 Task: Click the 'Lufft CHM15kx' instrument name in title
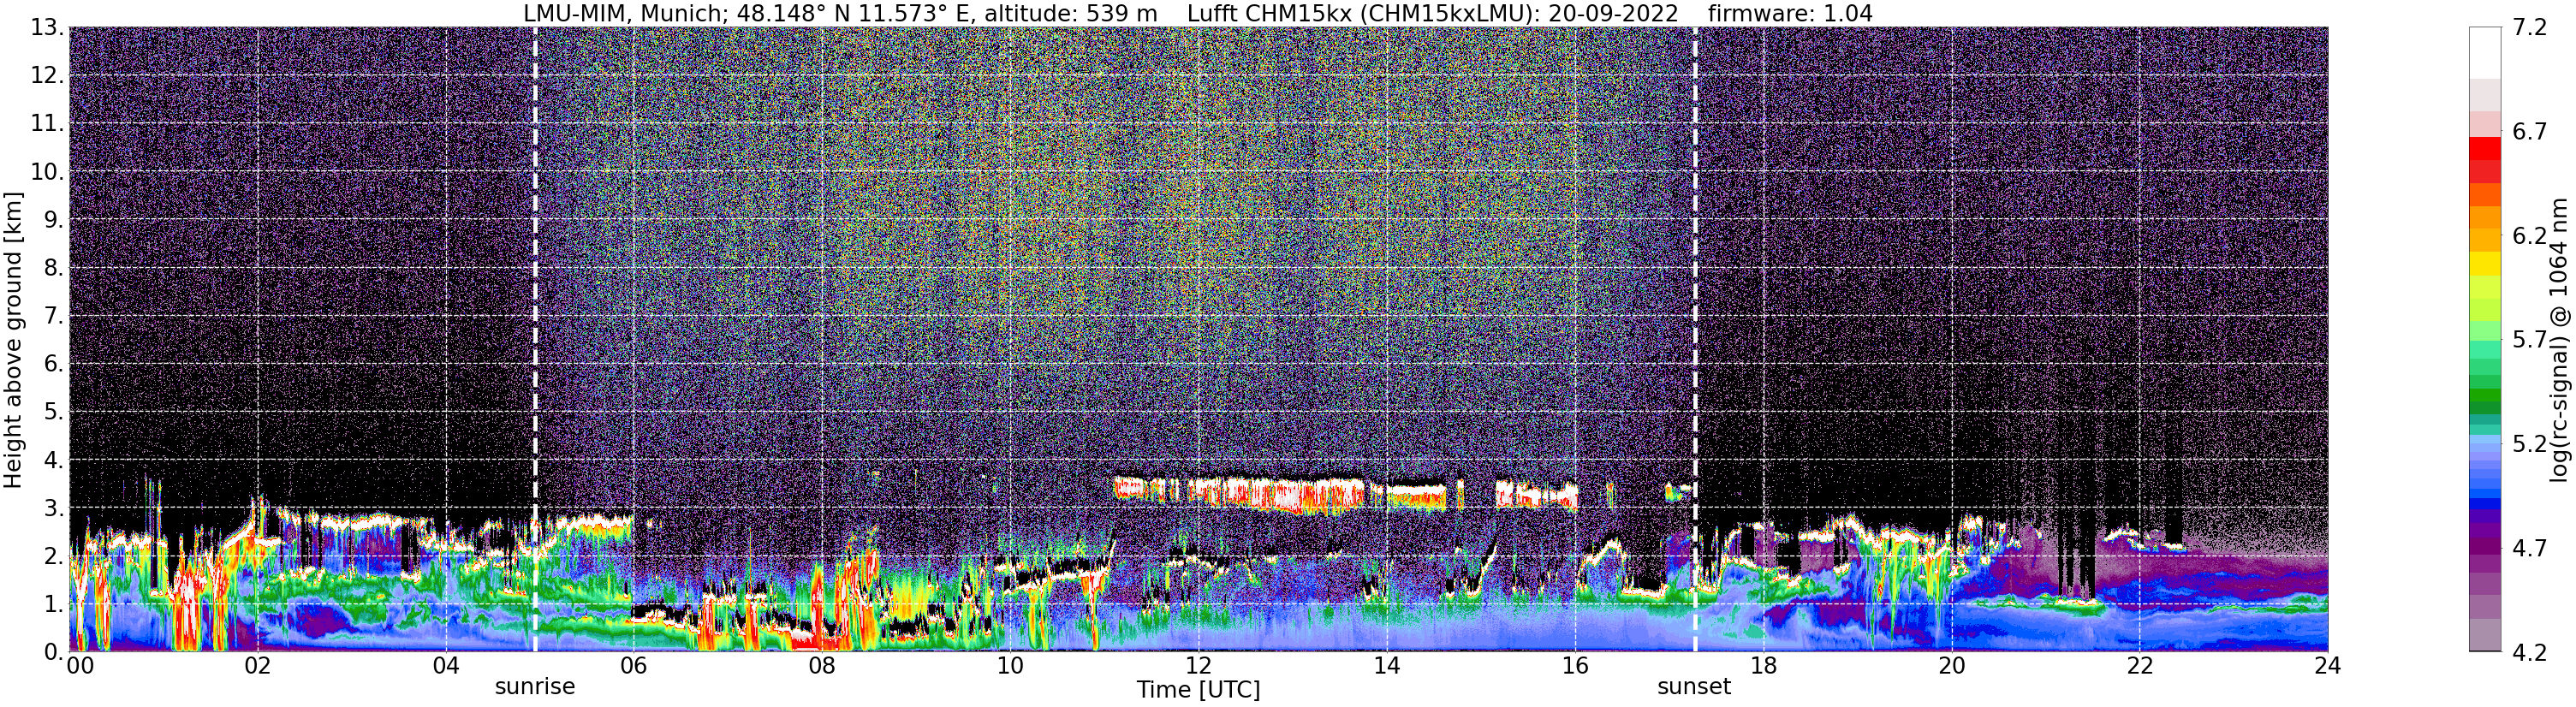click(1268, 13)
